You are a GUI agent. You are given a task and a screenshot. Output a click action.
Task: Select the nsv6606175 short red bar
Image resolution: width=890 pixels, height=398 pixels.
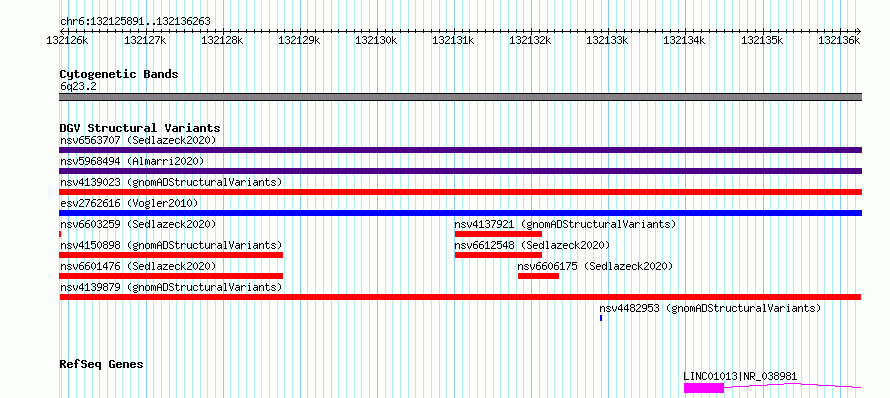point(538,276)
